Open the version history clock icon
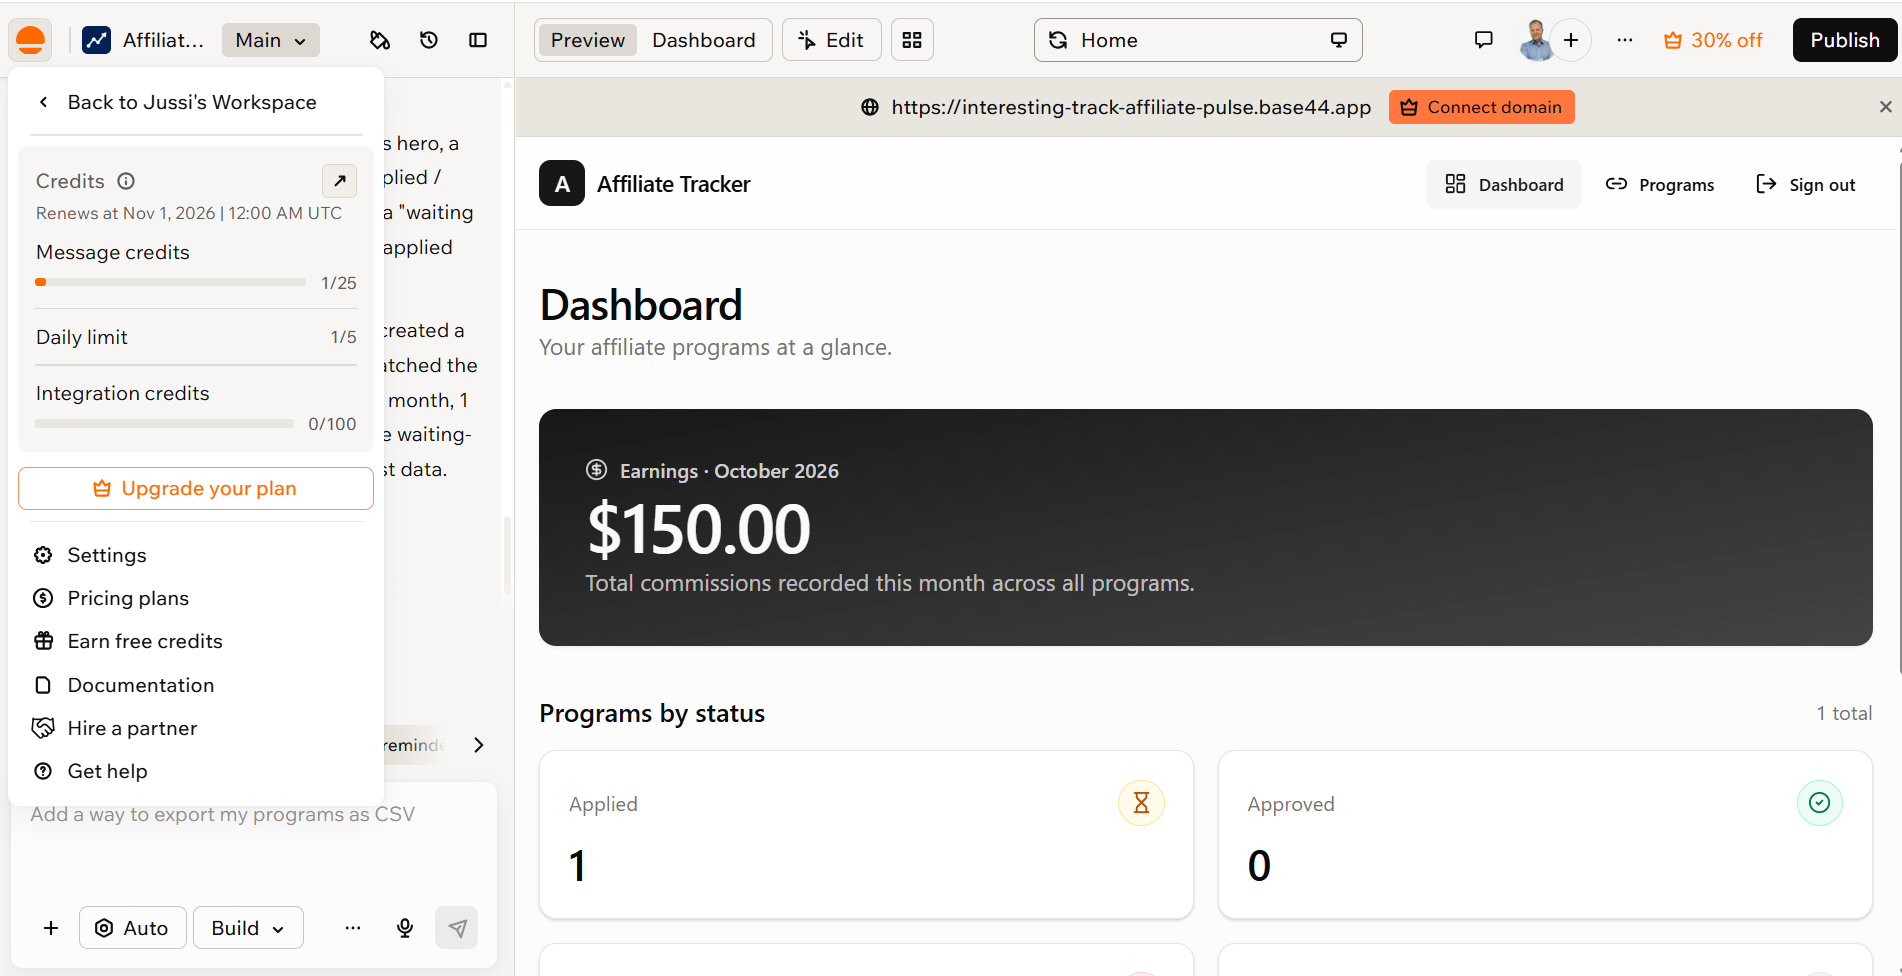The width and height of the screenshot is (1902, 976). [x=429, y=40]
